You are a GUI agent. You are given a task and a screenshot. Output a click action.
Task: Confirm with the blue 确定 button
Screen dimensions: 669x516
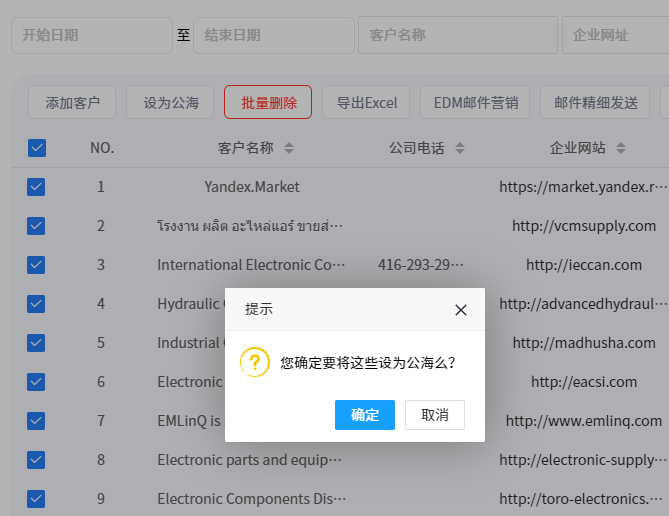(365, 415)
